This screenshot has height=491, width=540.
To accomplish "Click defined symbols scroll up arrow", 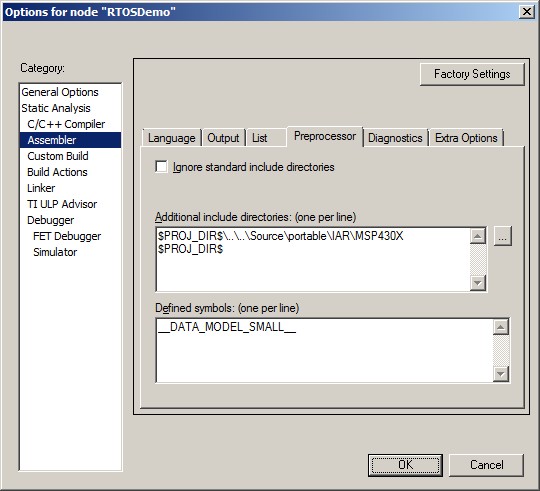I will coord(501,327).
